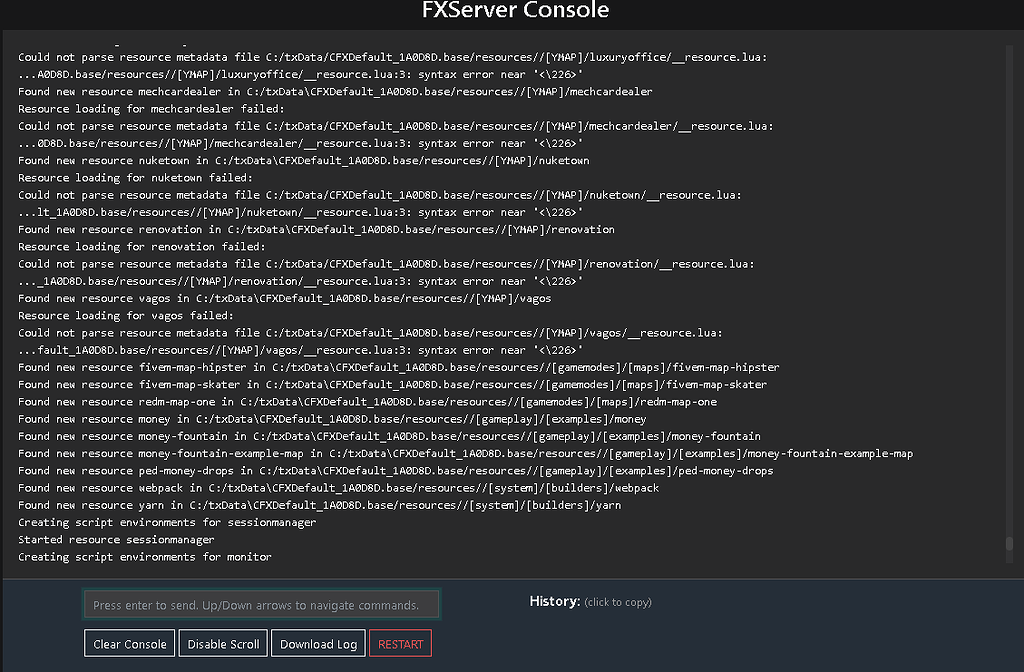Viewport: 1024px width, 672px height.
Task: Click the Disable Scroll button
Action: click(223, 644)
